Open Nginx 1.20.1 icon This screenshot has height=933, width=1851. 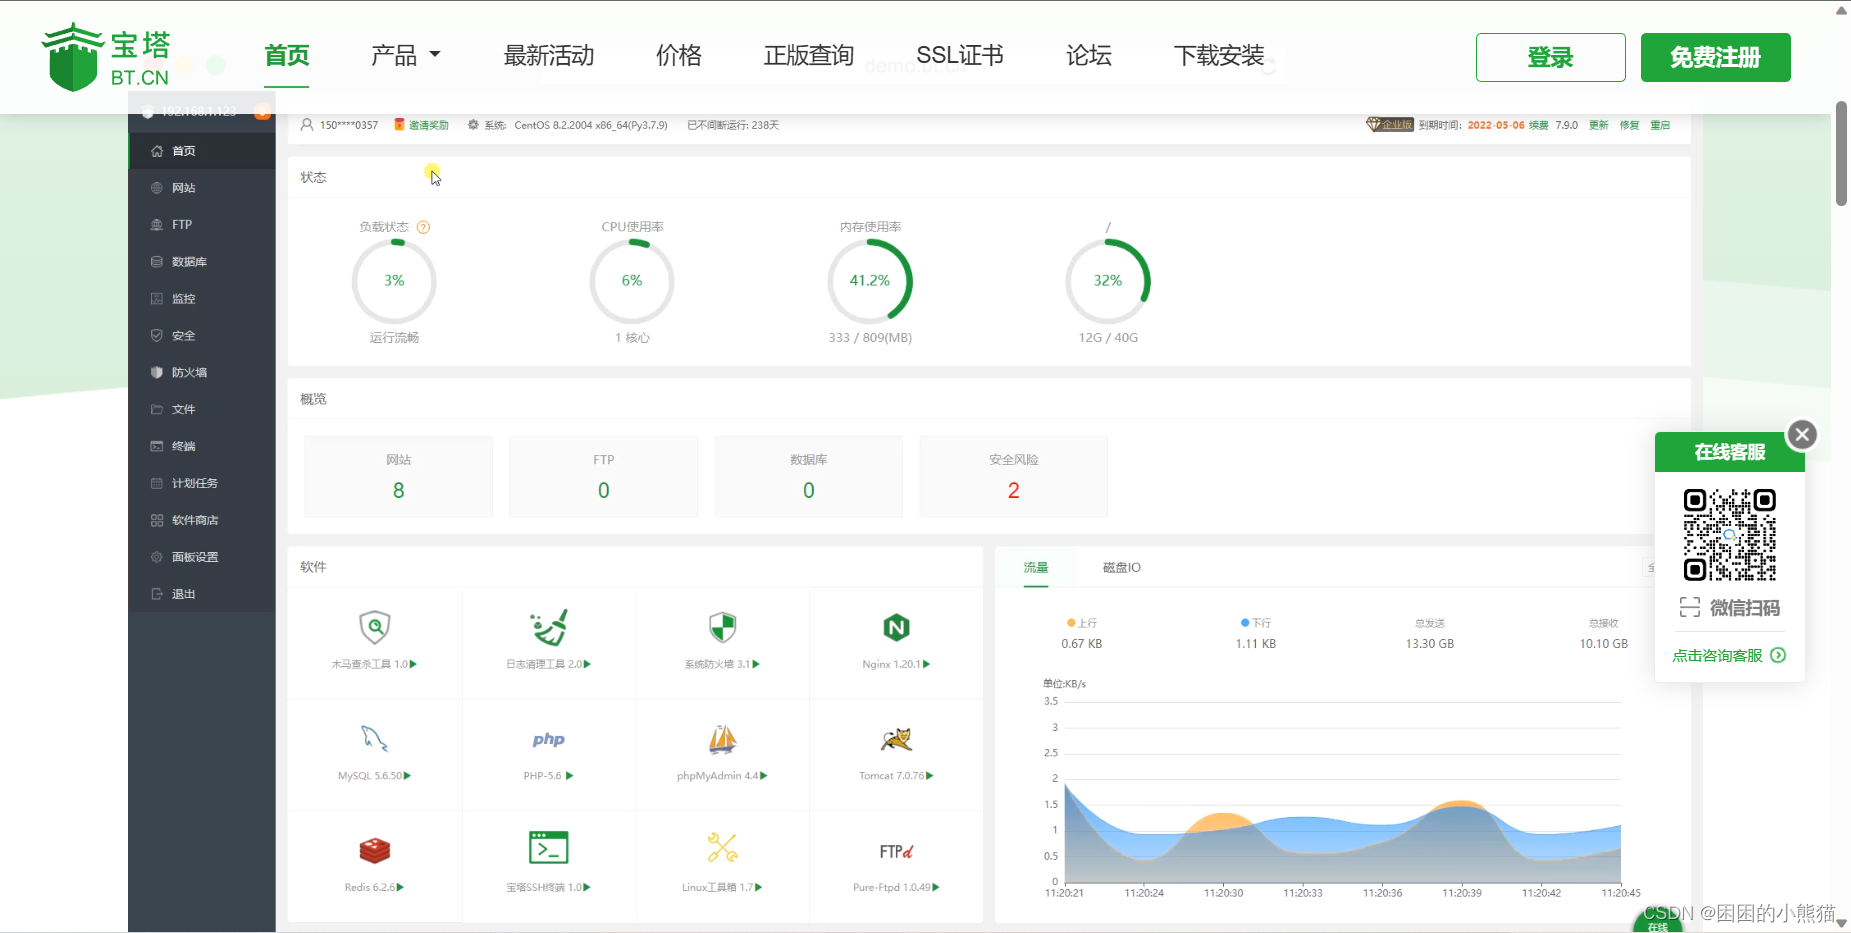click(896, 628)
